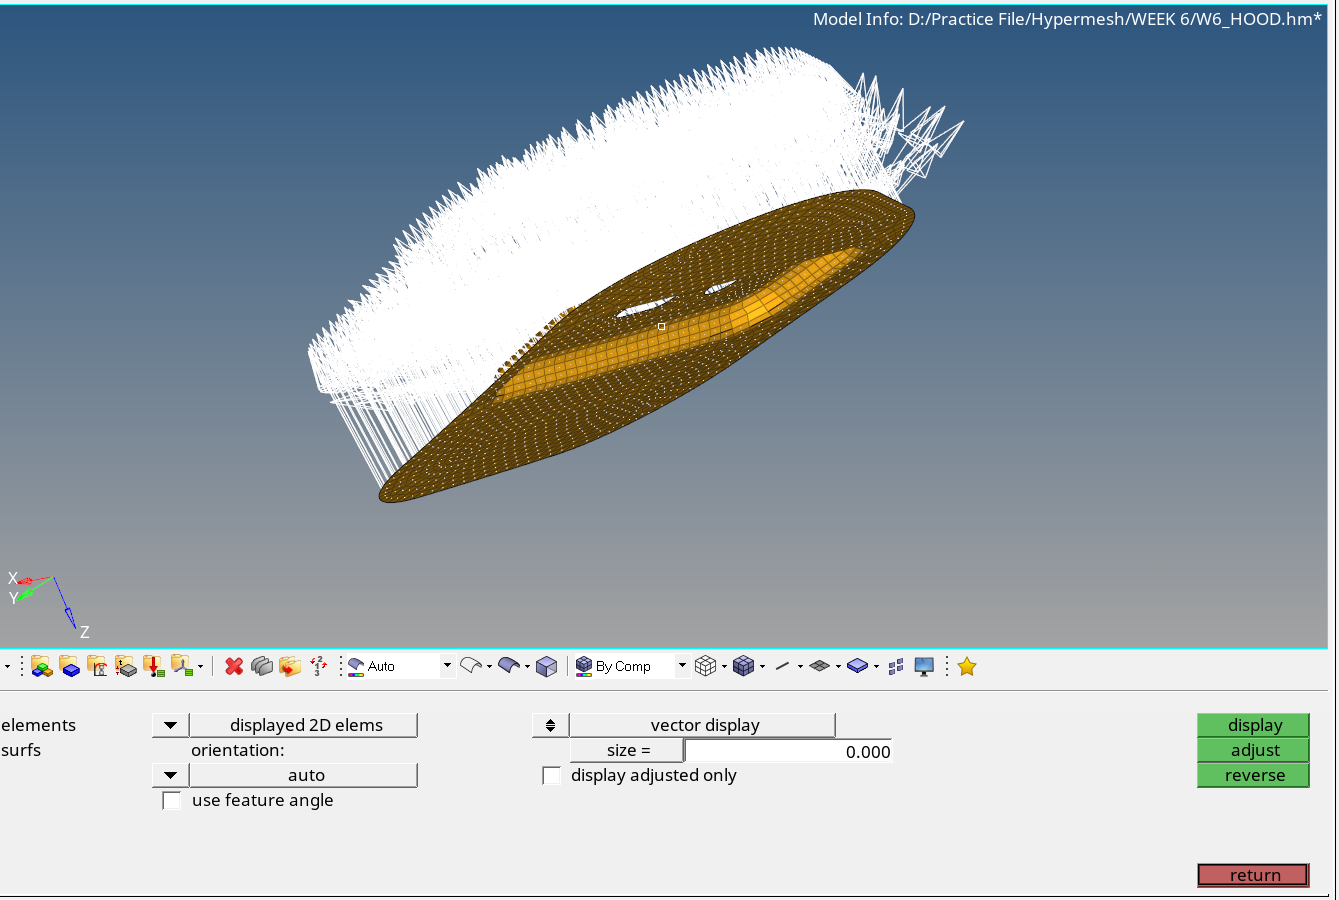Image resolution: width=1339 pixels, height=900 pixels.
Task: Enable the 'use feature angle' checkbox
Action: tap(172, 801)
